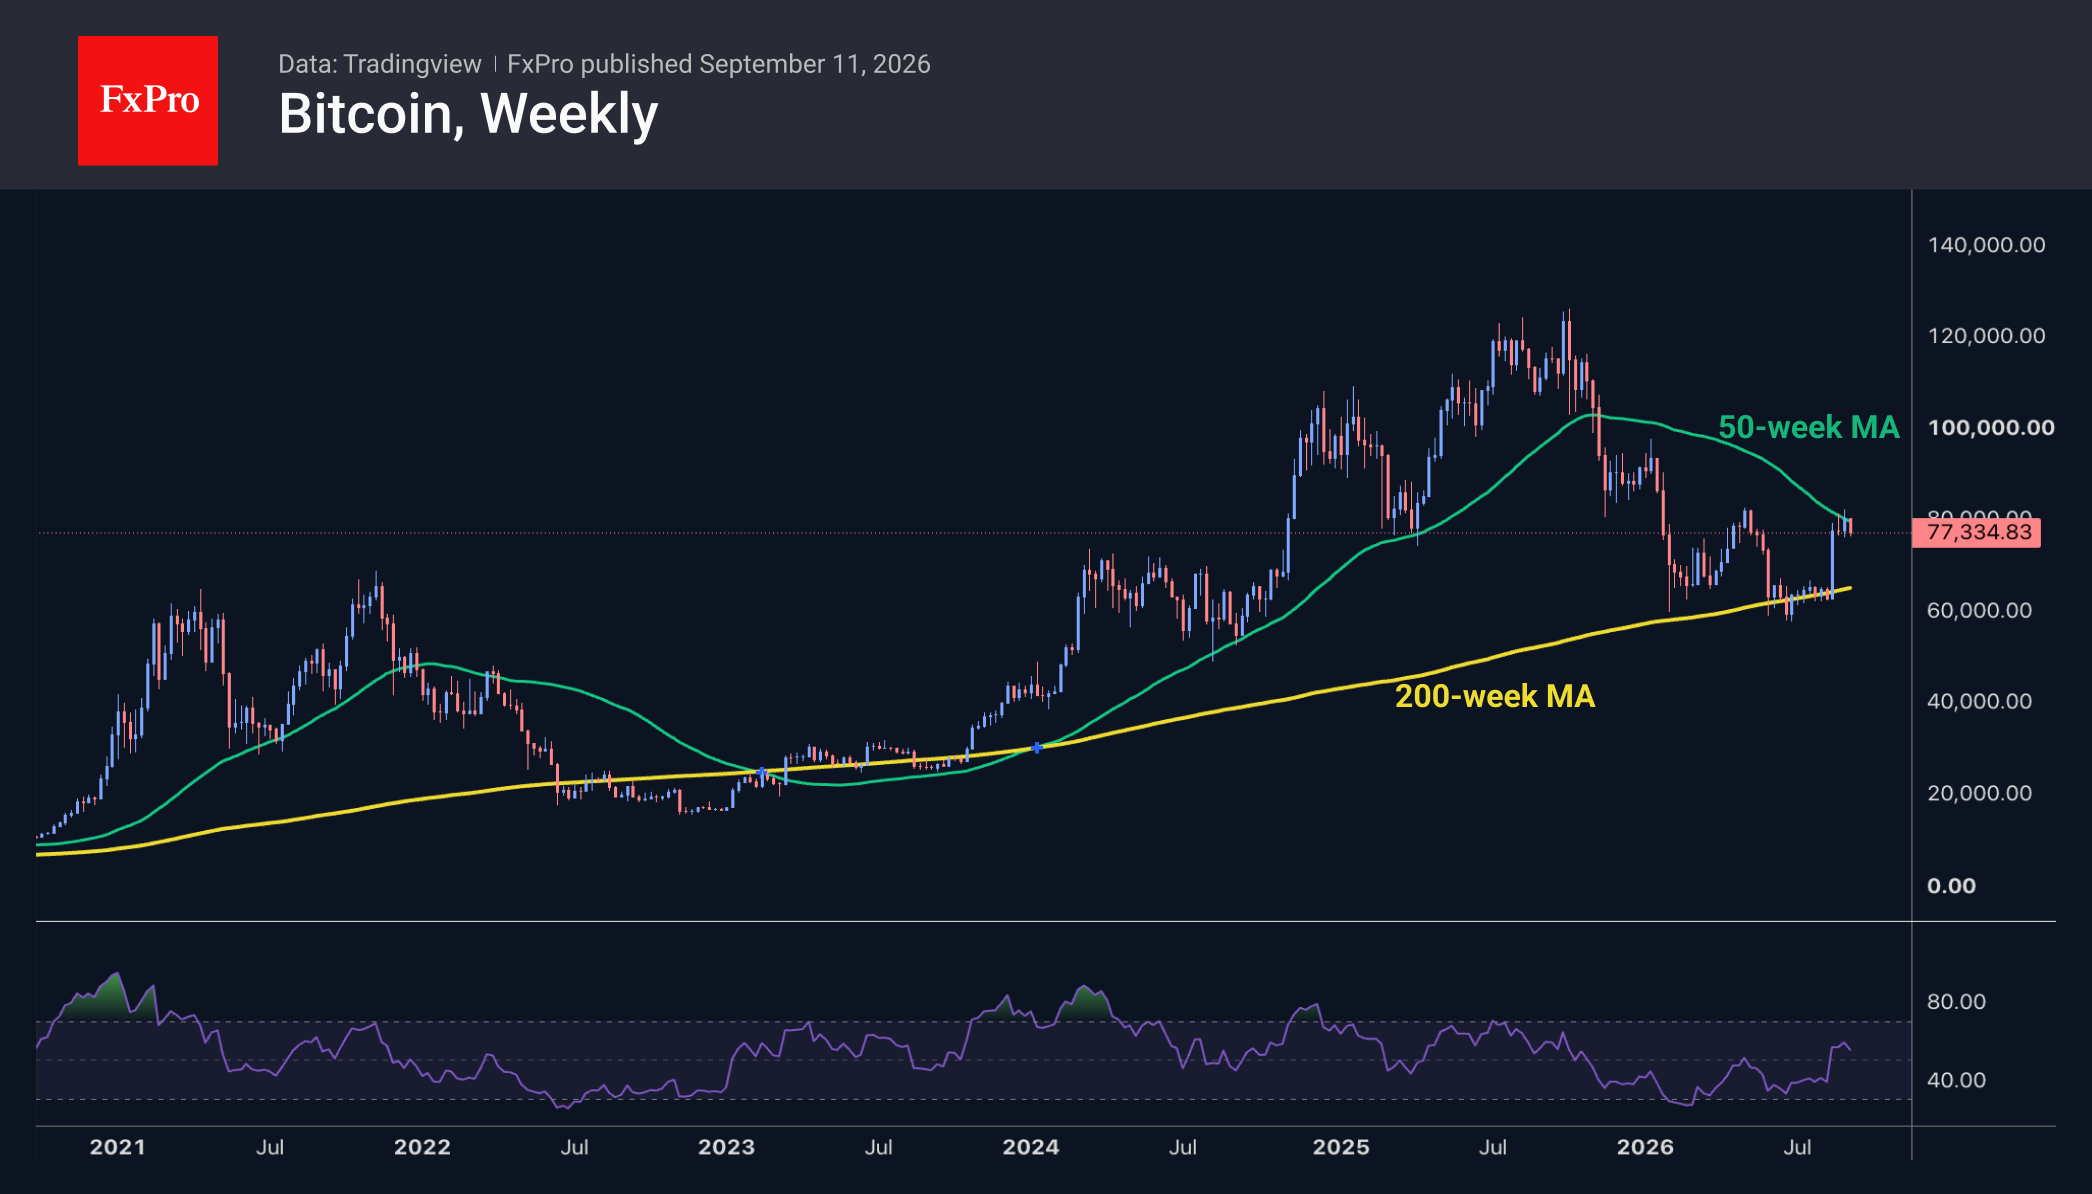
Task: Click the 60,000.00 price axis label
Action: (x=1979, y=610)
